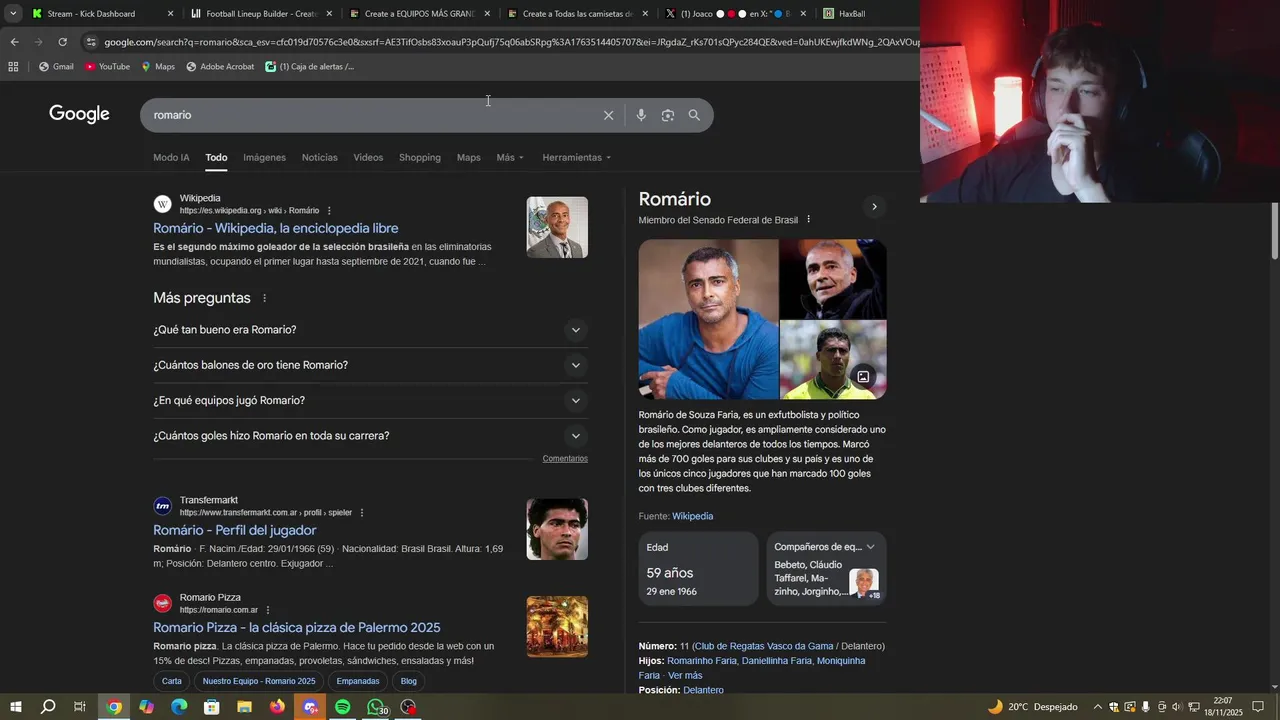Open the Caja de alertas bookmark
The width and height of the screenshot is (1280, 720).
tap(310, 67)
